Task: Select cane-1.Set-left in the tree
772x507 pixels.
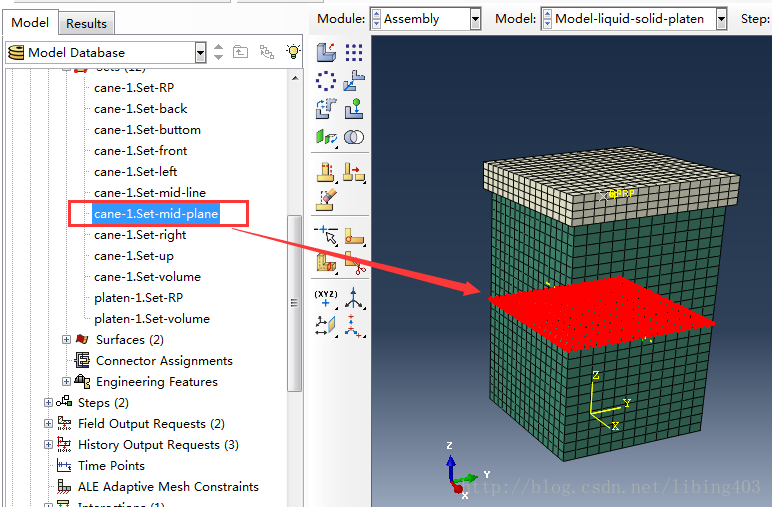Action: coord(135,172)
